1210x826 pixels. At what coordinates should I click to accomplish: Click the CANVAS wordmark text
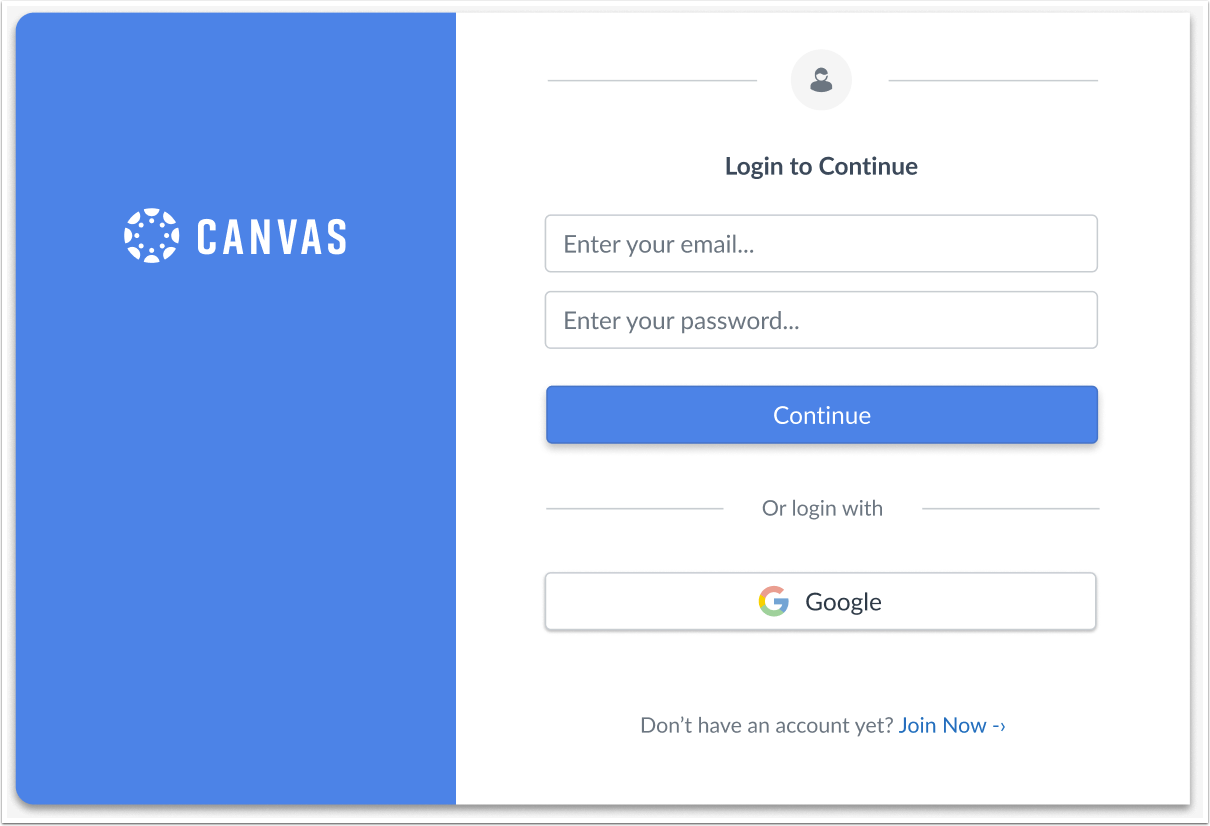click(x=272, y=237)
